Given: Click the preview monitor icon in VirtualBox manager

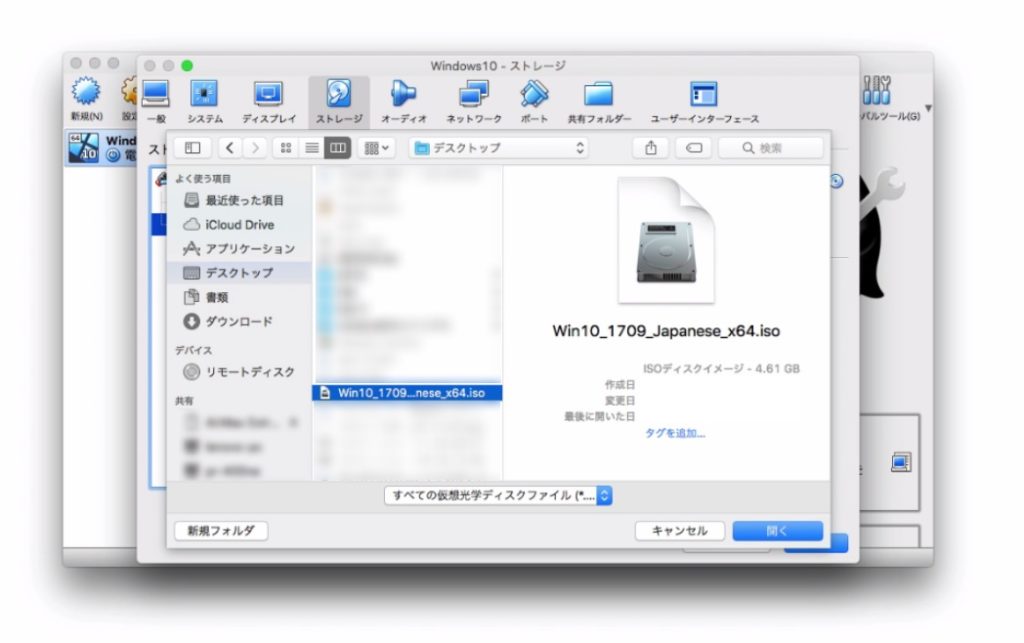Looking at the screenshot, I should pyautogui.click(x=901, y=463).
